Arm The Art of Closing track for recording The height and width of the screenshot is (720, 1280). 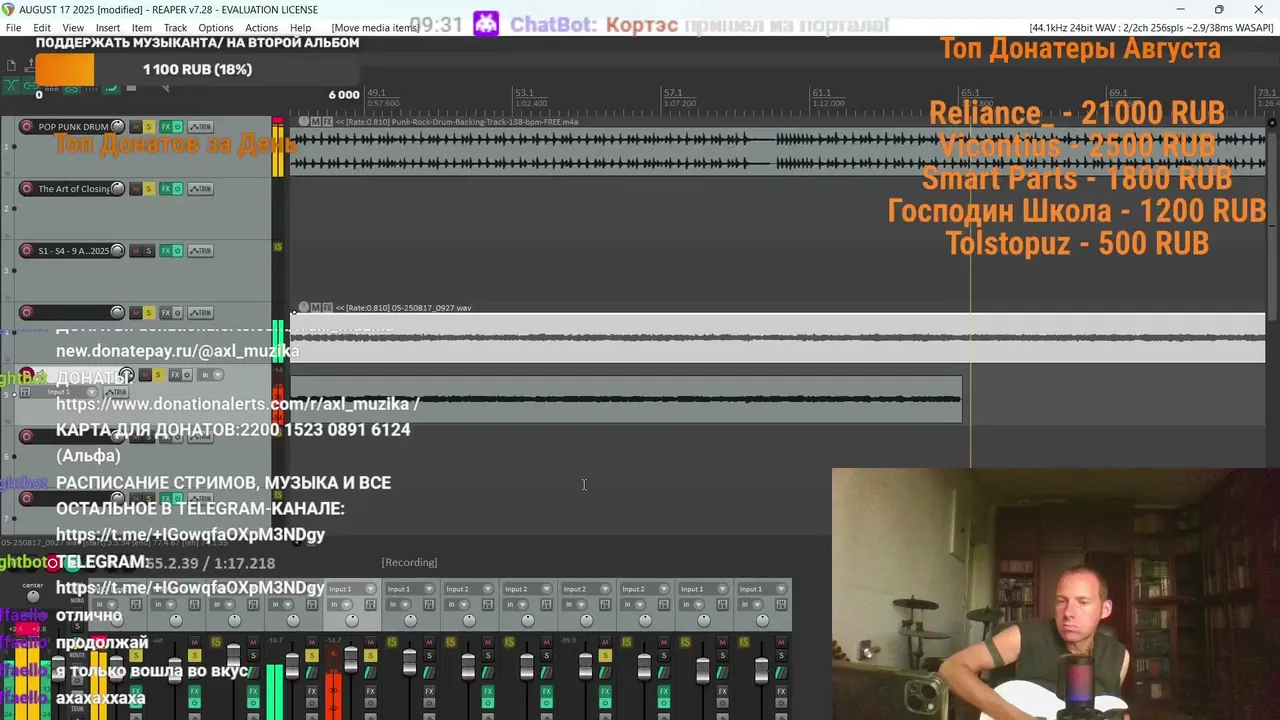[26, 189]
